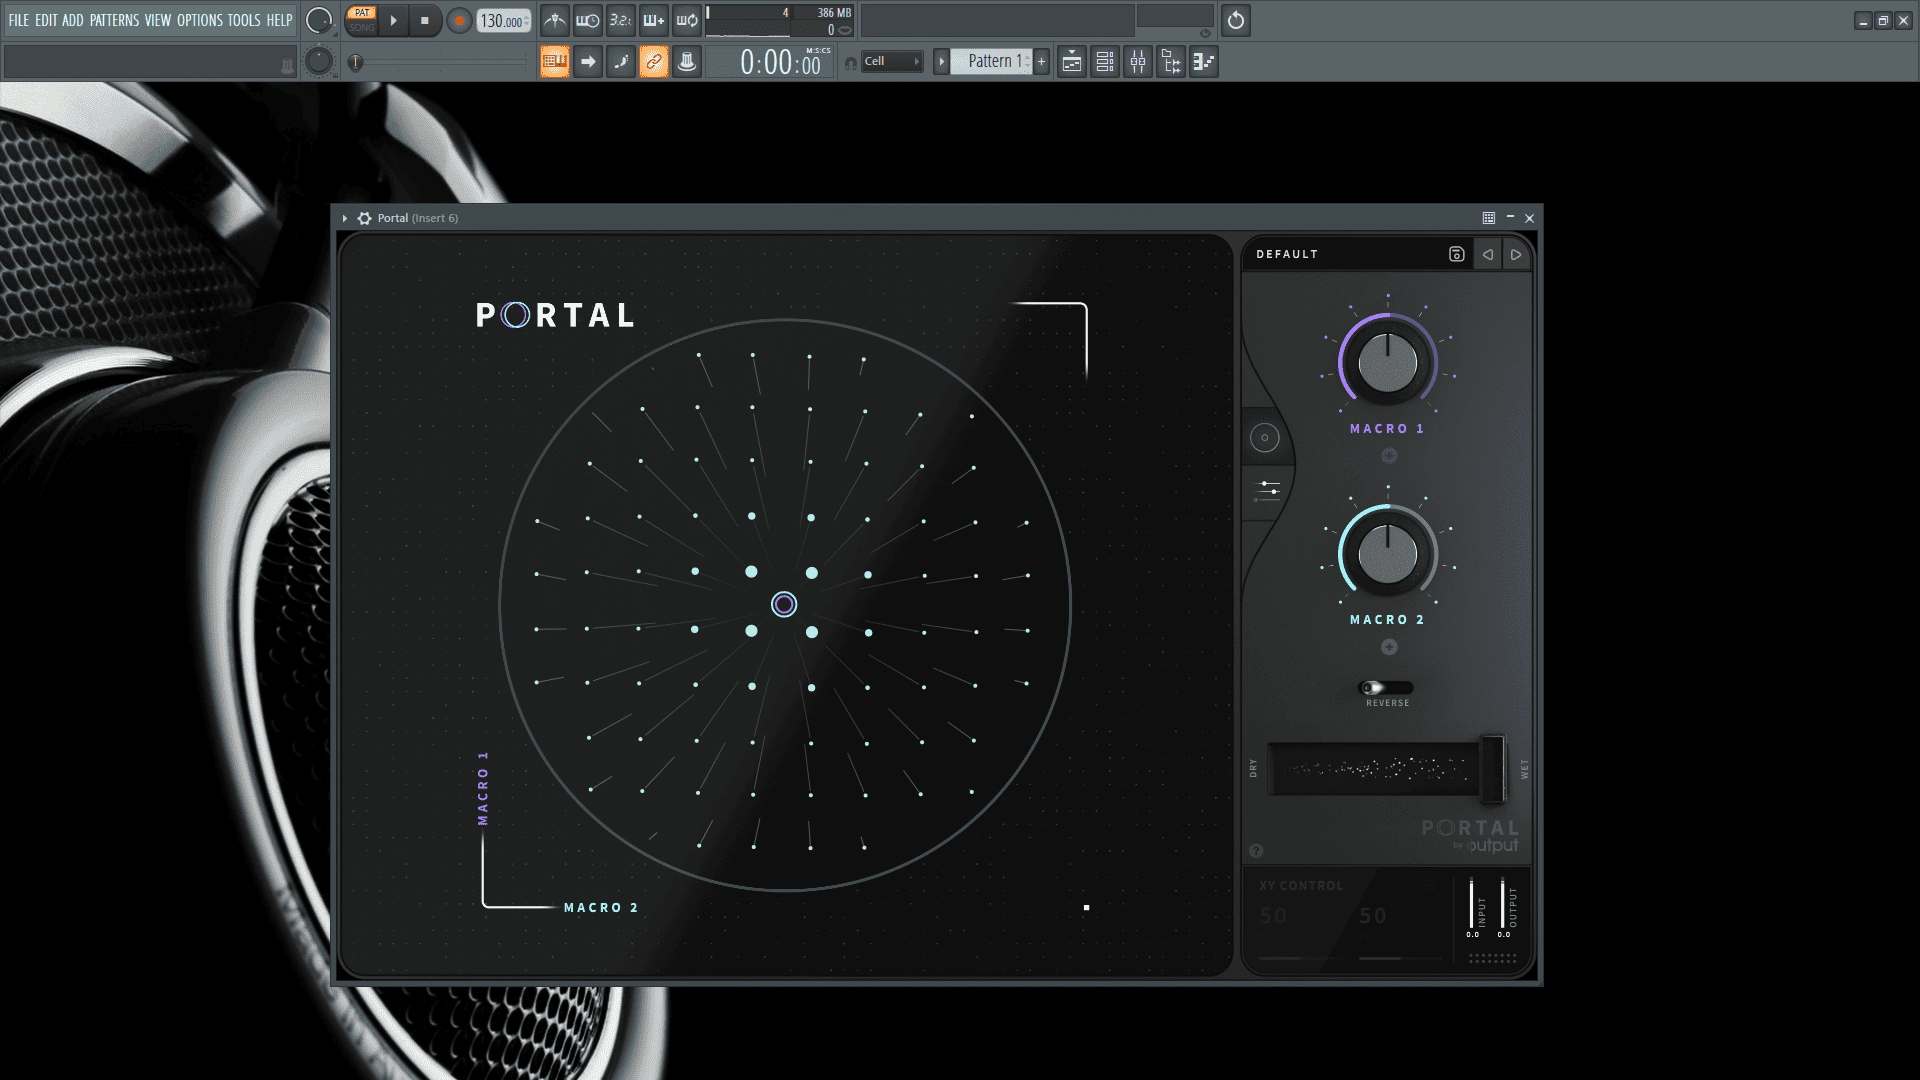Click the tempo field showing 130.000

click(503, 21)
